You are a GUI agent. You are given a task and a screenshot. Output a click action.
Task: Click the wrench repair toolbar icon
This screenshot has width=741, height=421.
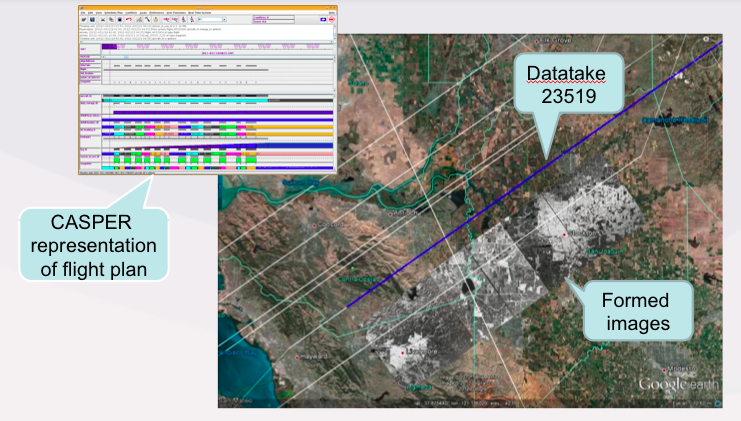point(147,20)
